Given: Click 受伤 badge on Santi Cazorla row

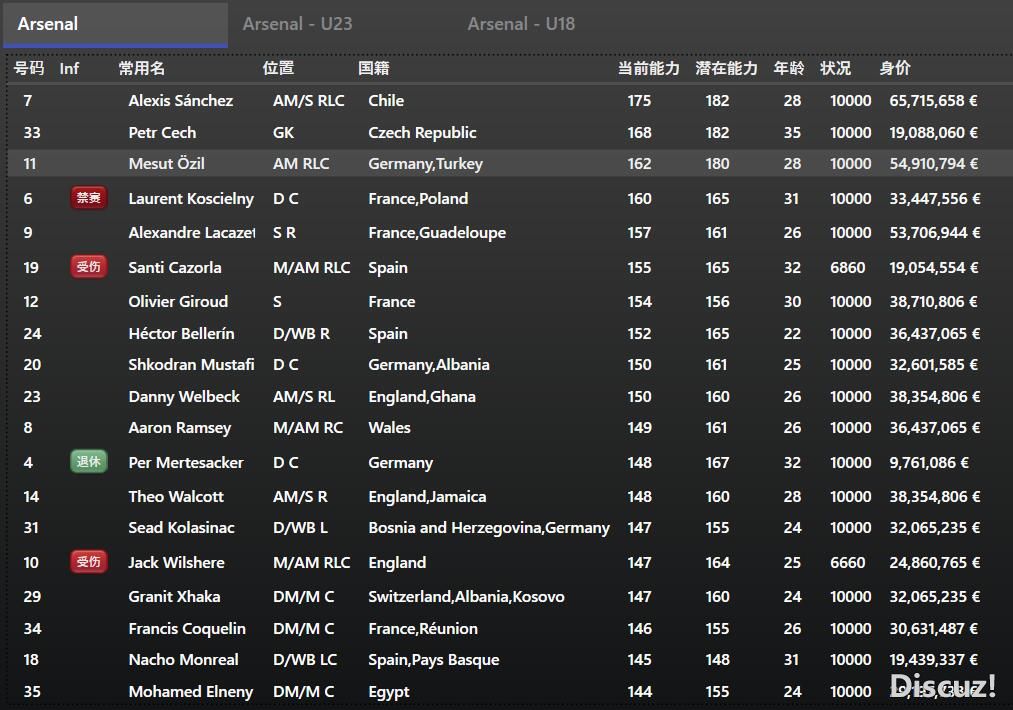Looking at the screenshot, I should (89, 267).
